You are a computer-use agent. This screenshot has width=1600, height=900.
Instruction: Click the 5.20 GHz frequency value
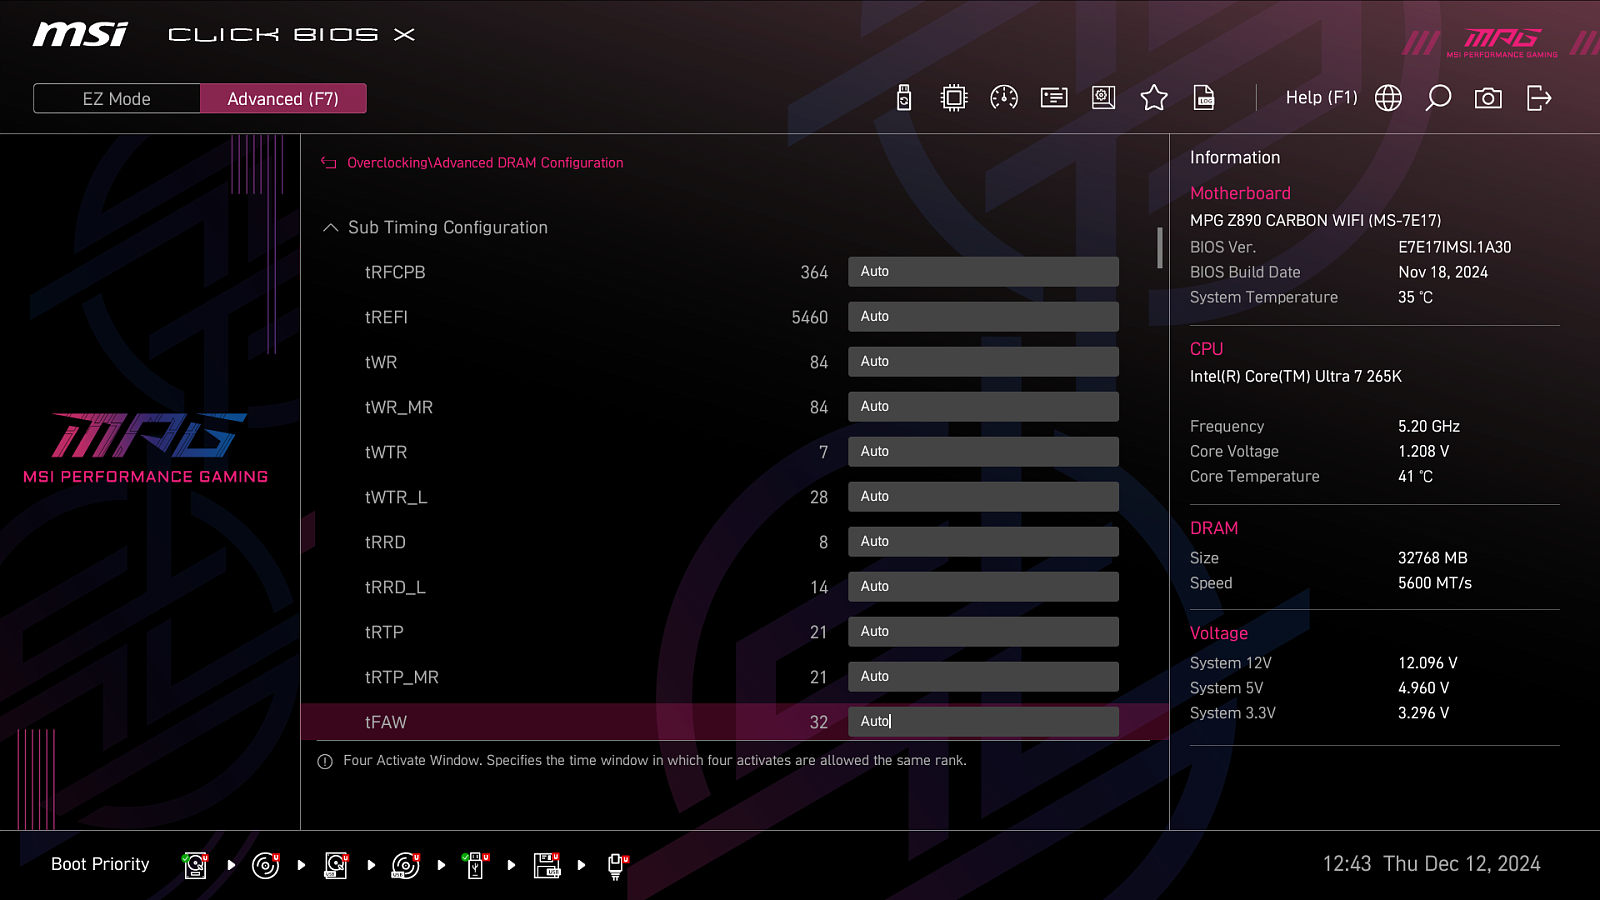coord(1429,426)
